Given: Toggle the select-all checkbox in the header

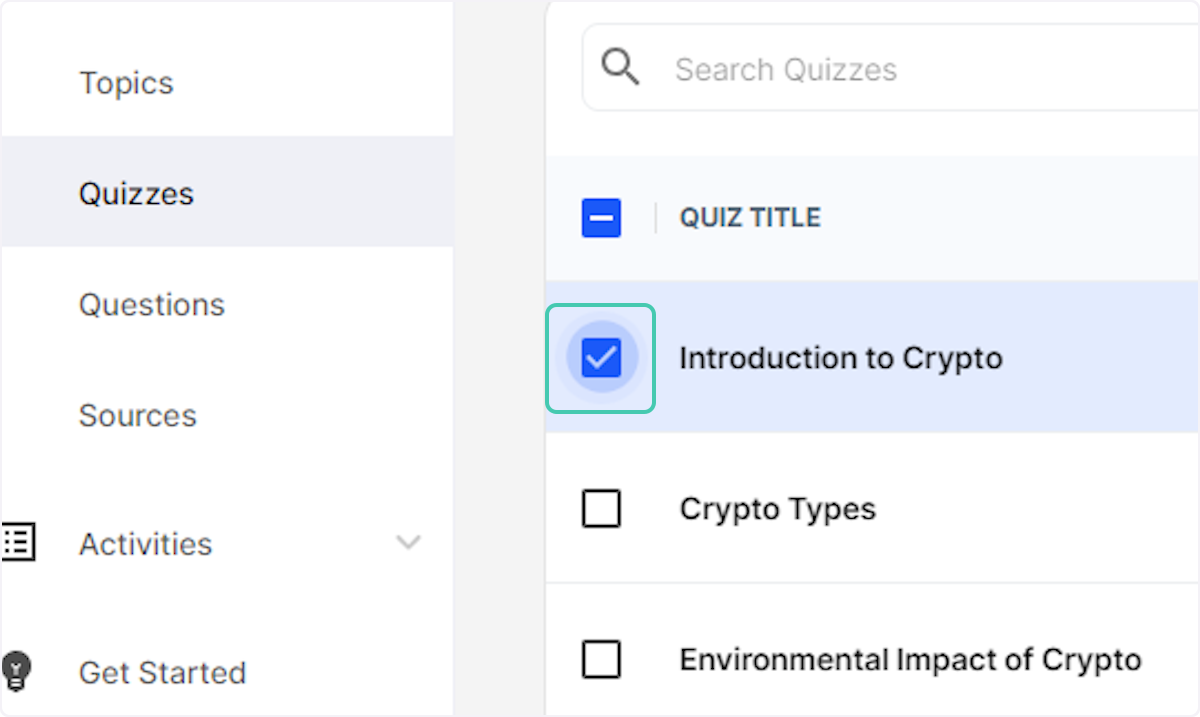Looking at the screenshot, I should pos(601,217).
